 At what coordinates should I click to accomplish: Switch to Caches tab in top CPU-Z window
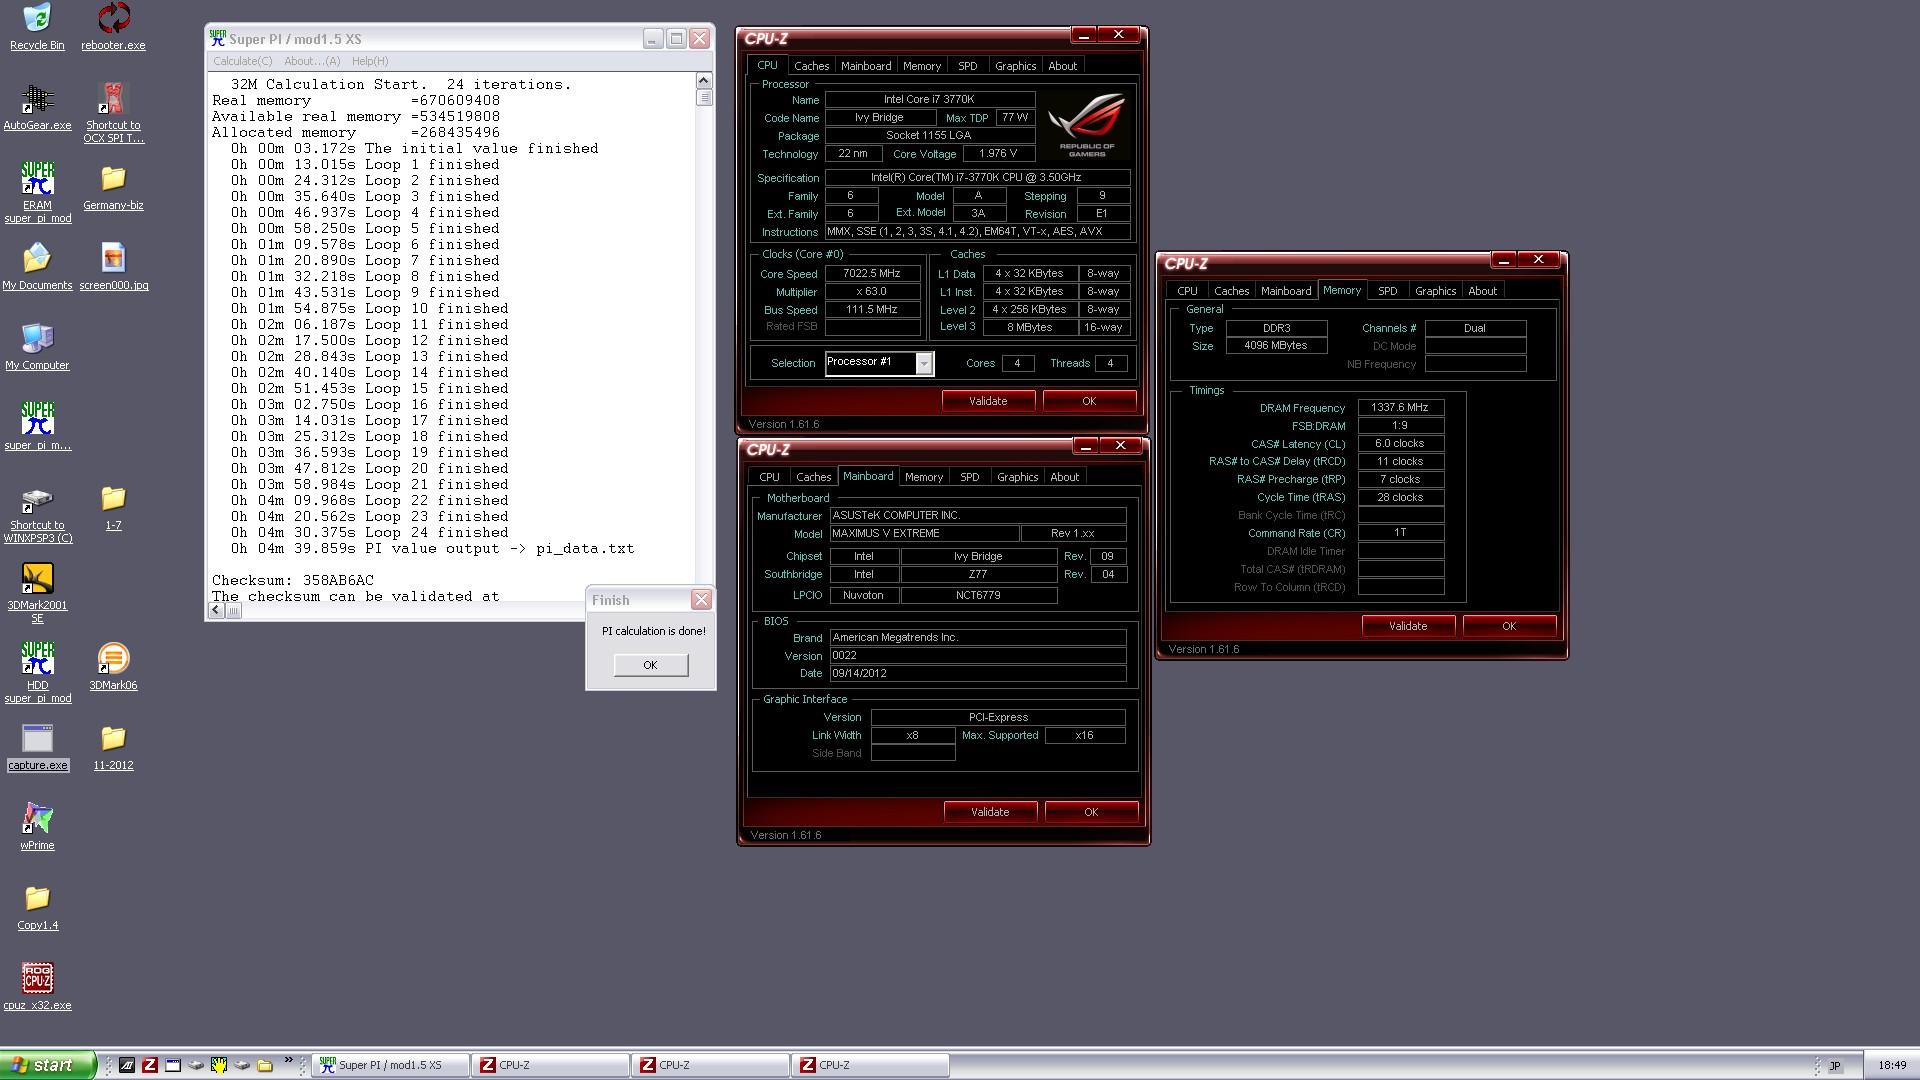pyautogui.click(x=811, y=66)
